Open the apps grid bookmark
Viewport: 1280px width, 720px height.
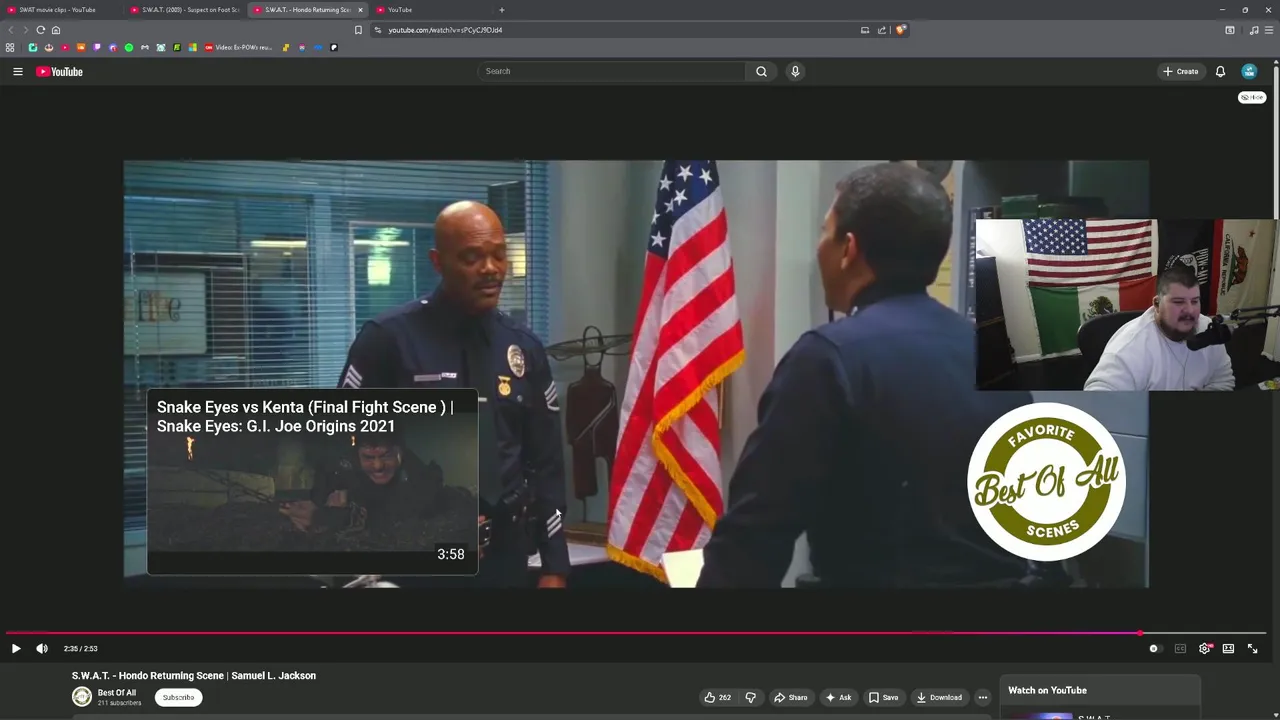point(10,47)
